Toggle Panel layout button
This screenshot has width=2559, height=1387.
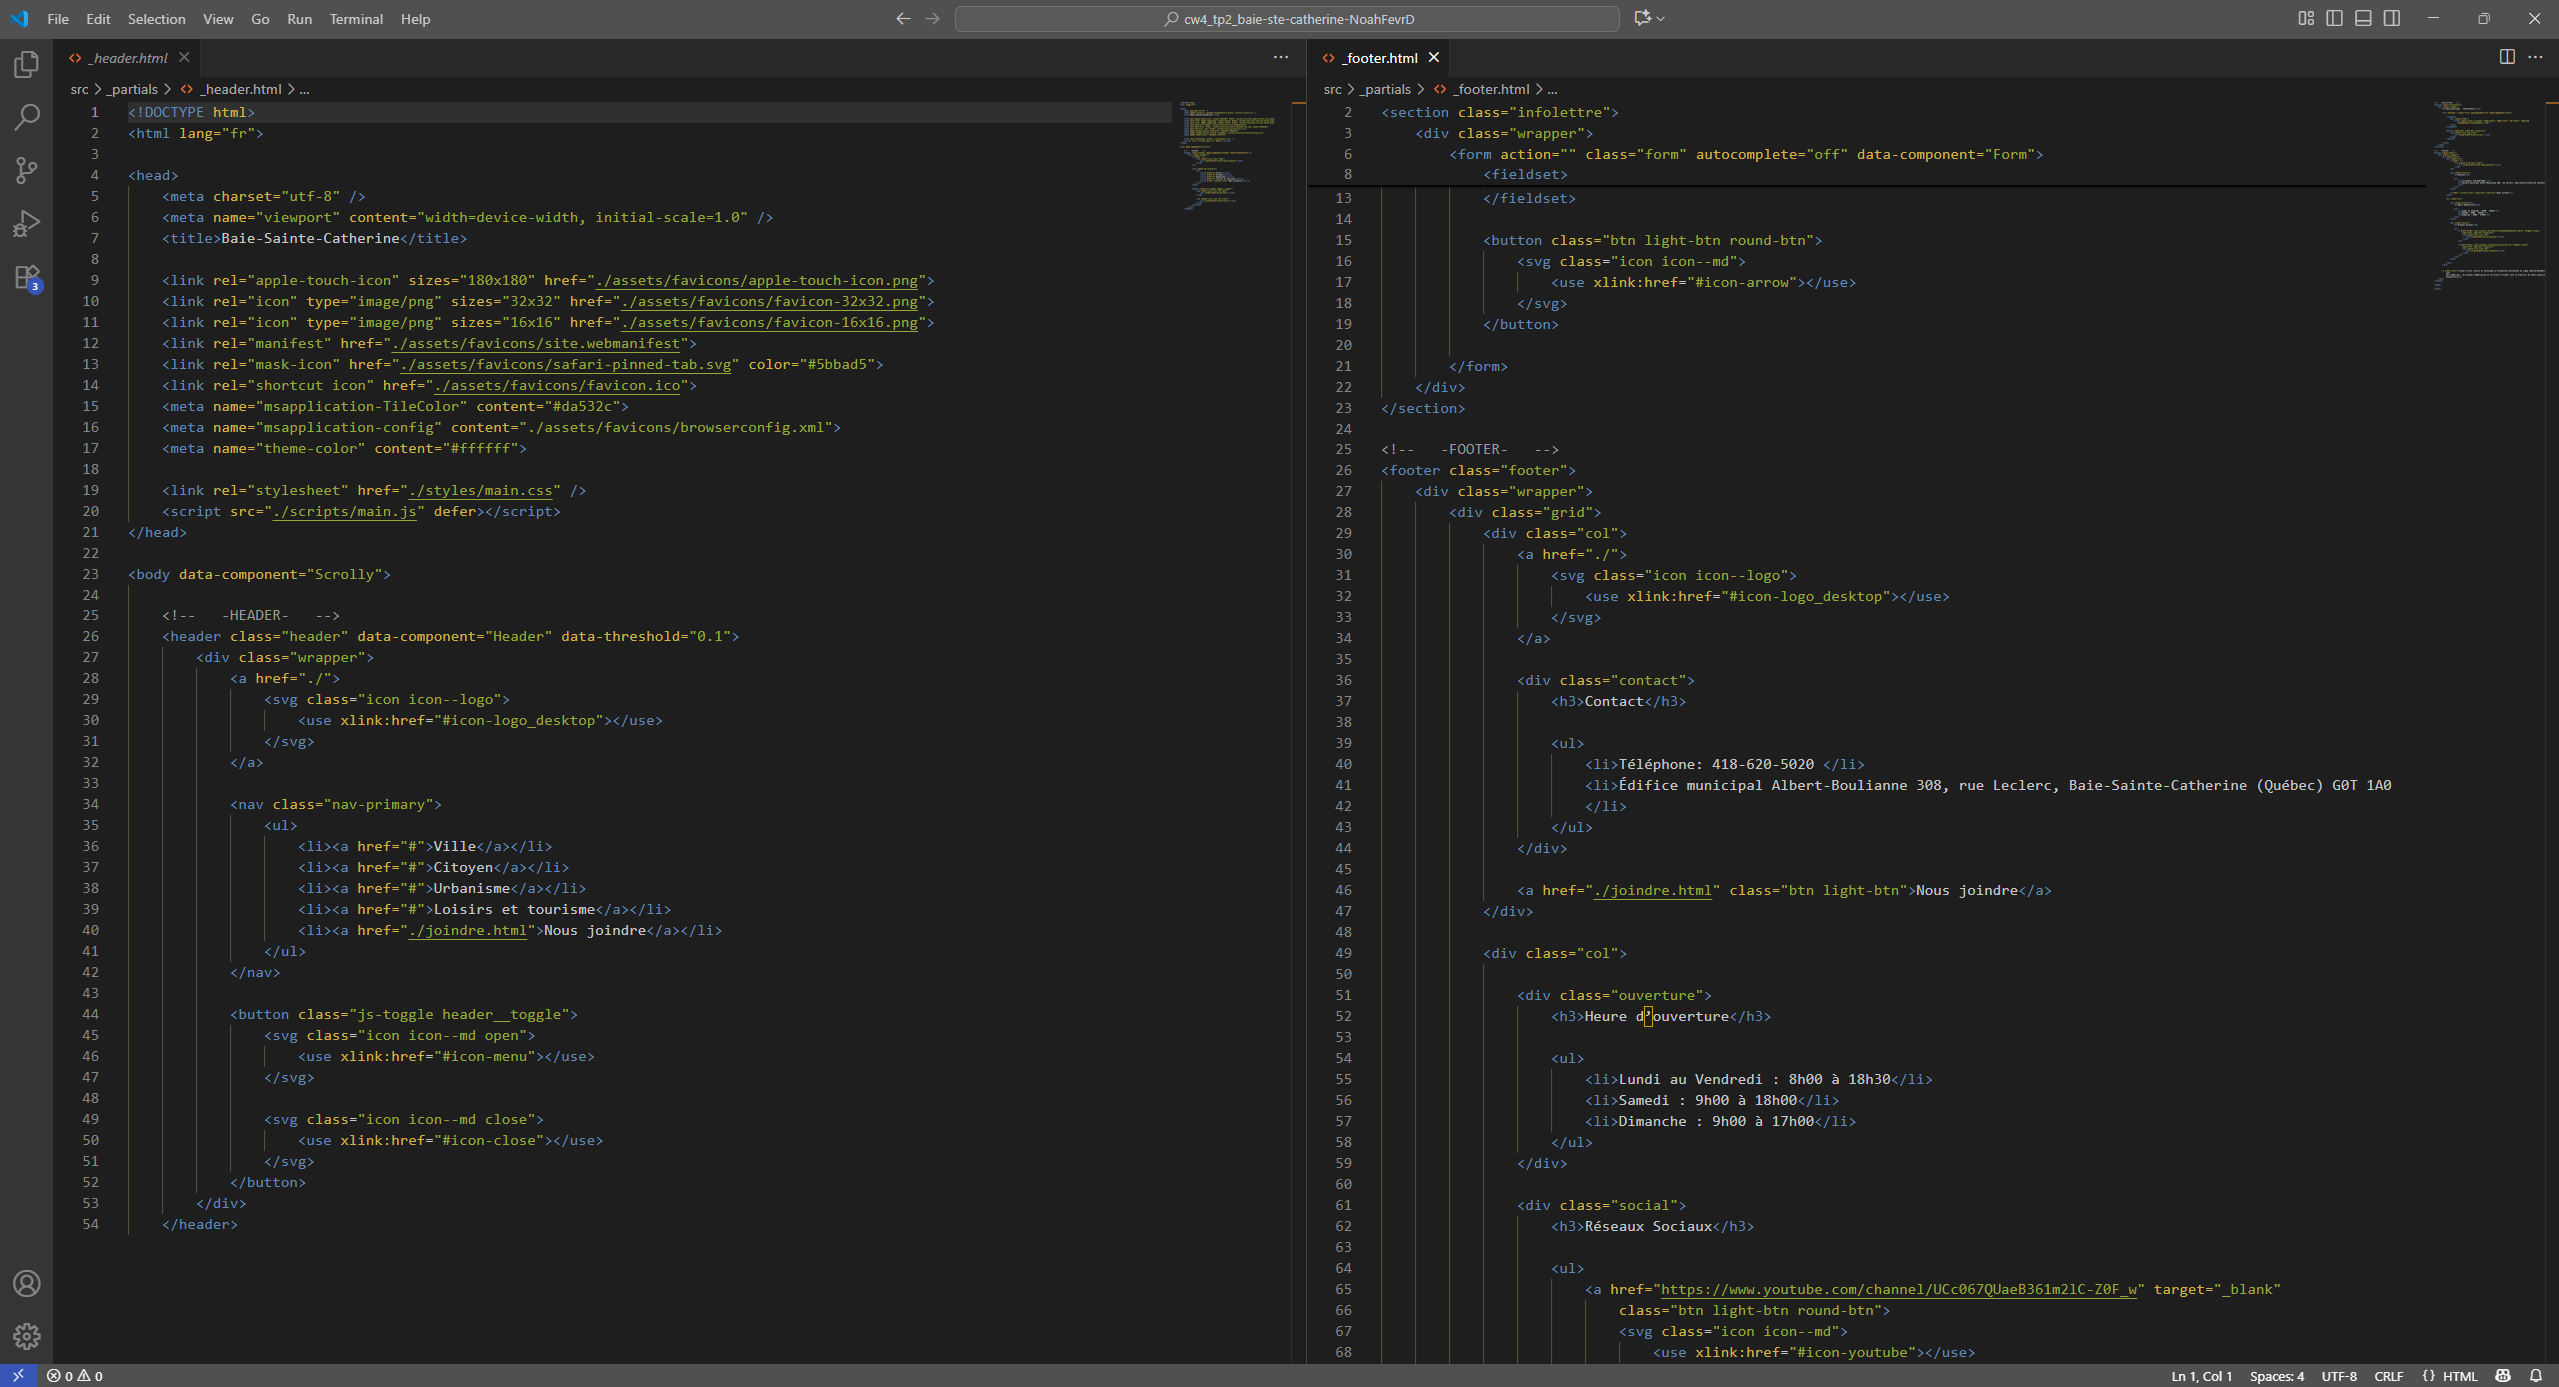point(2363,18)
